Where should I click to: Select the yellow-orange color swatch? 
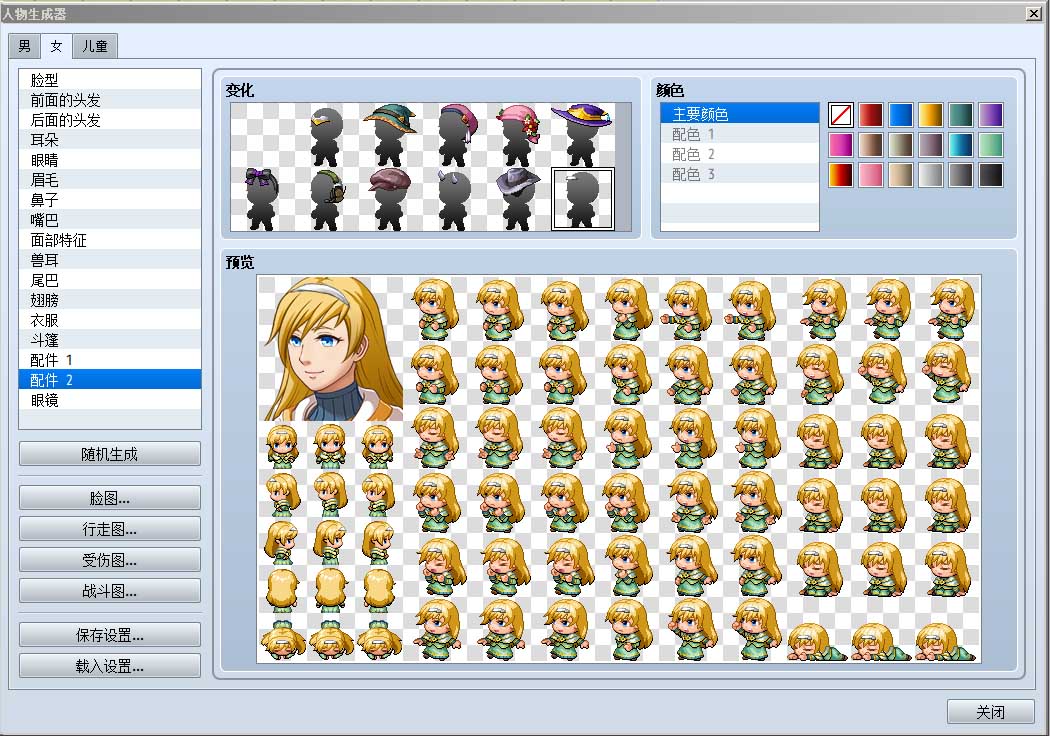point(931,115)
